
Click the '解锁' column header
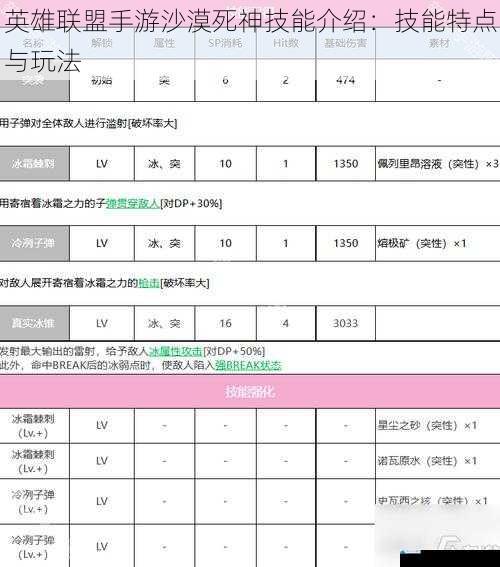[x=102, y=43]
